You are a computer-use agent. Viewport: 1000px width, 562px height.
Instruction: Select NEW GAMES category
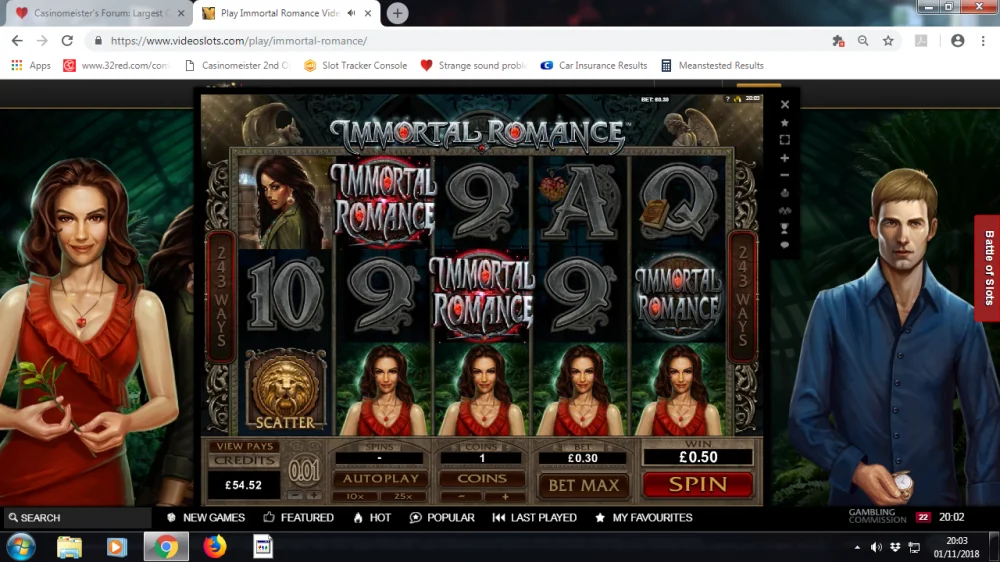coord(206,518)
